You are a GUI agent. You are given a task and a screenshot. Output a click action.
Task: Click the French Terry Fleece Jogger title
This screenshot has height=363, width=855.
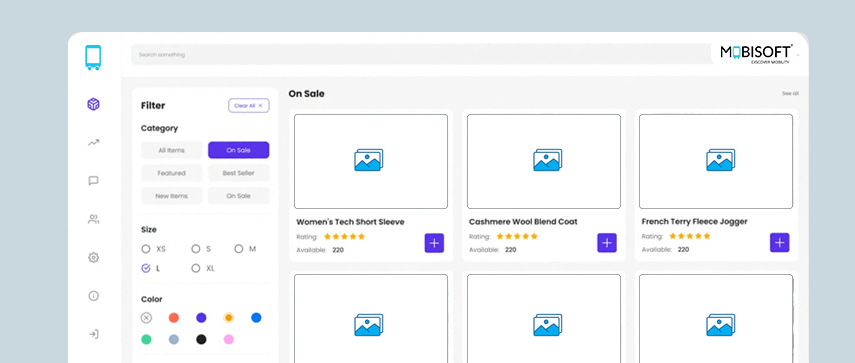coord(694,222)
